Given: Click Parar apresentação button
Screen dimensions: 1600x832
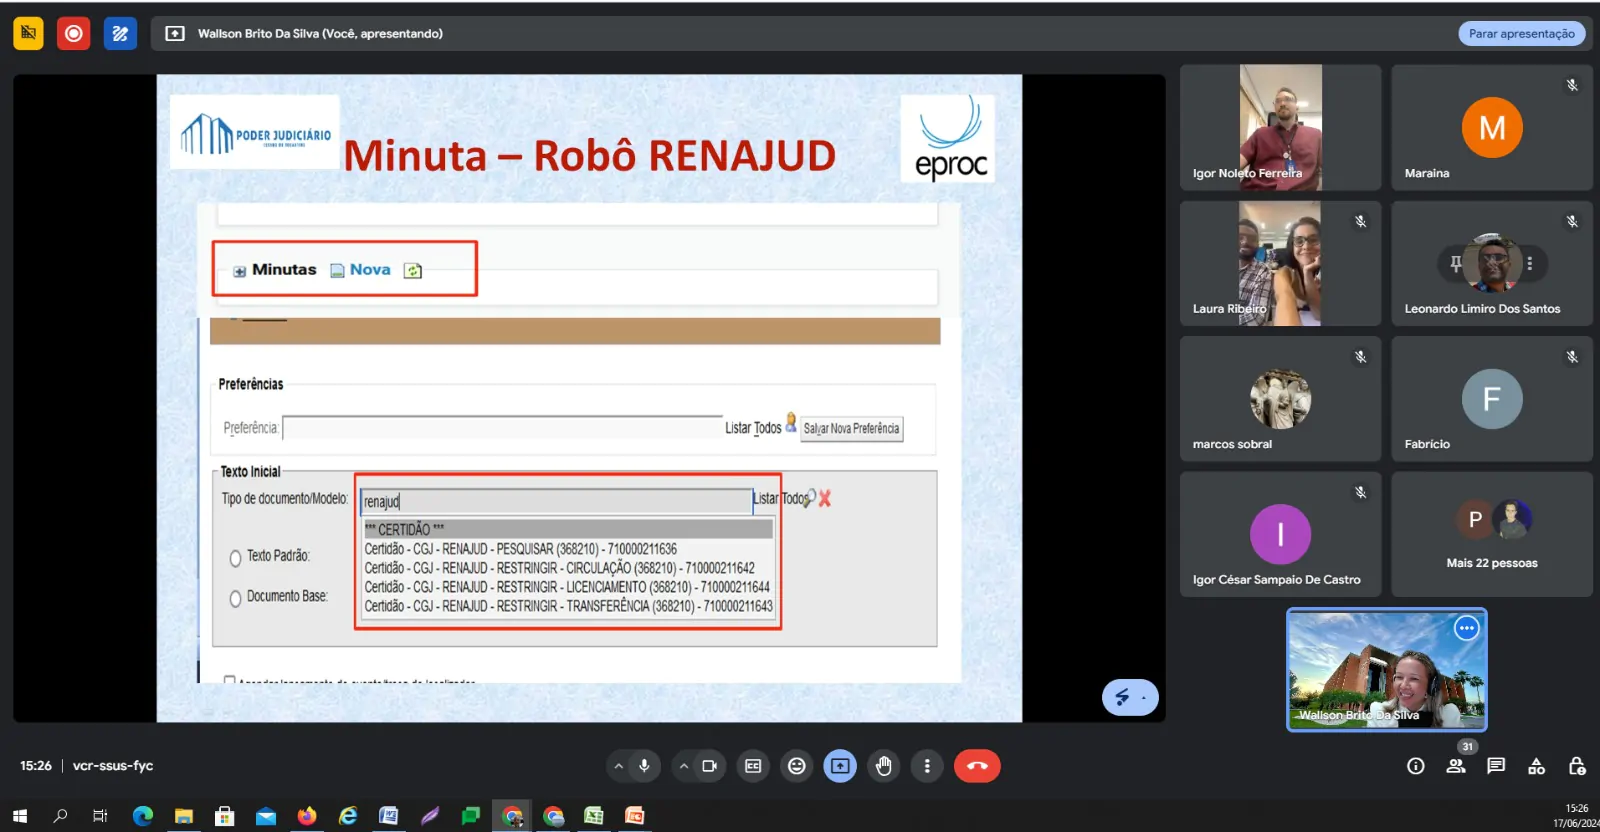Looking at the screenshot, I should (x=1521, y=33).
